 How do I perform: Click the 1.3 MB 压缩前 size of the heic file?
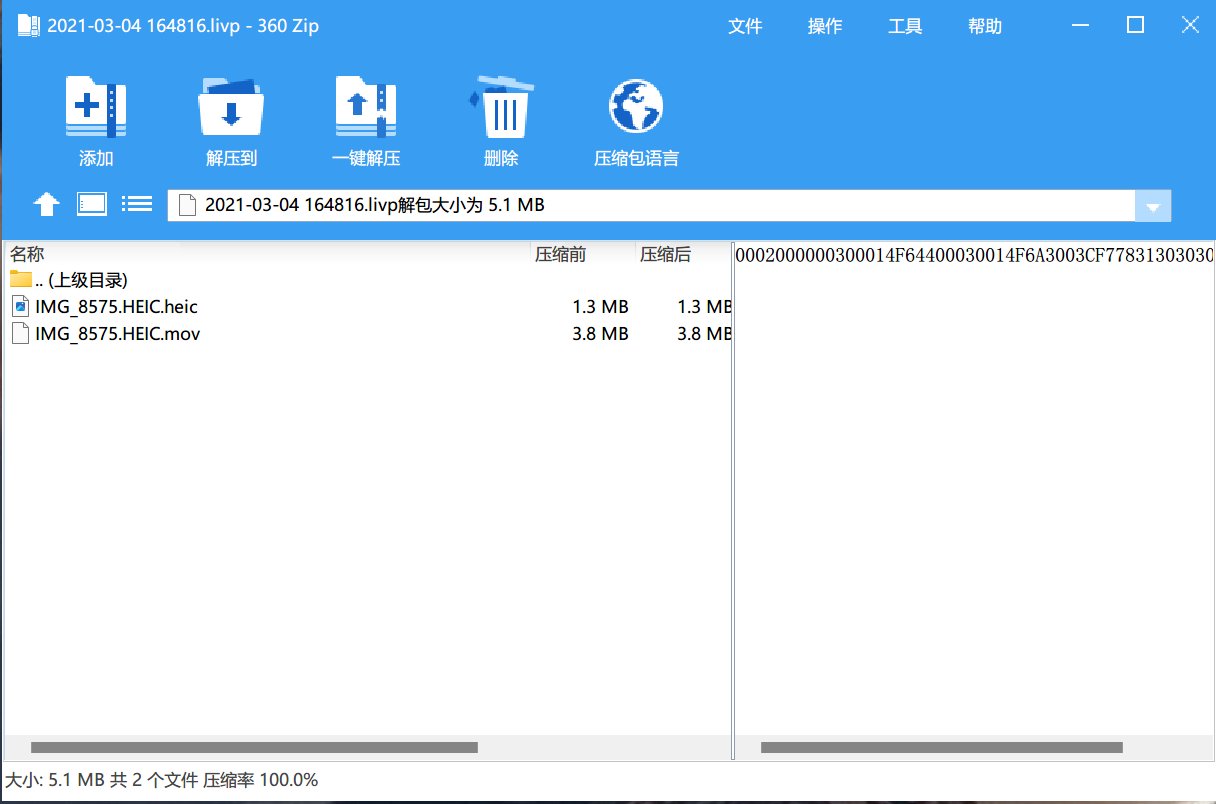pos(600,307)
